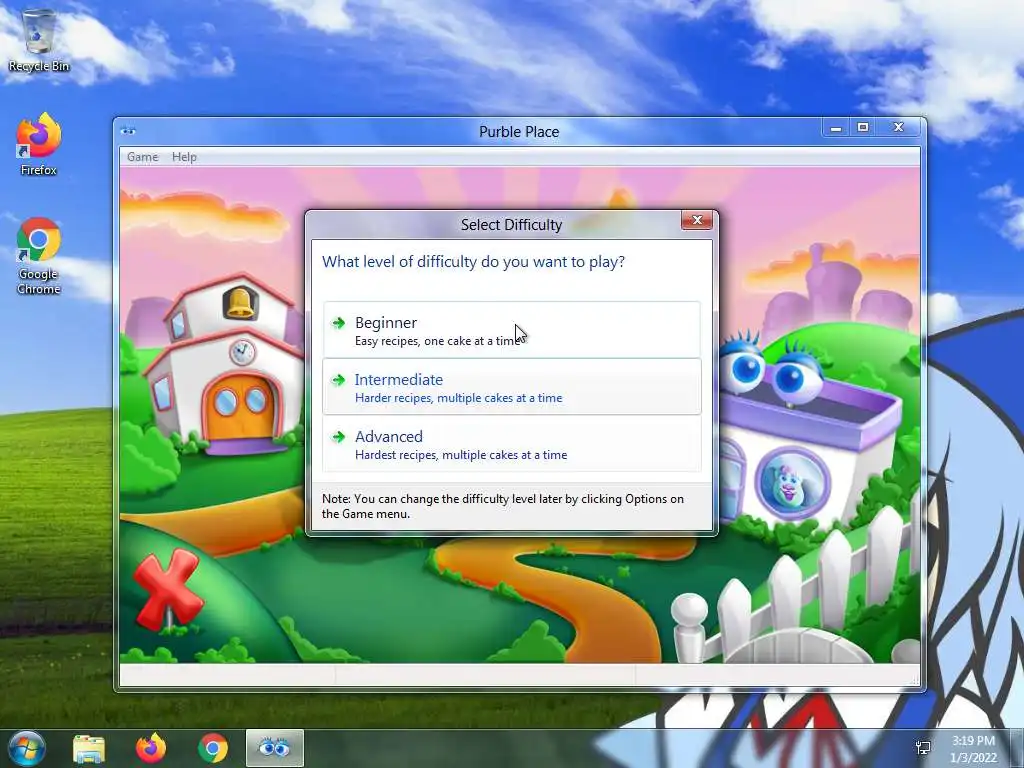Maximize the Purble Place window
Screen dimensions: 1024x768
[x=863, y=127]
